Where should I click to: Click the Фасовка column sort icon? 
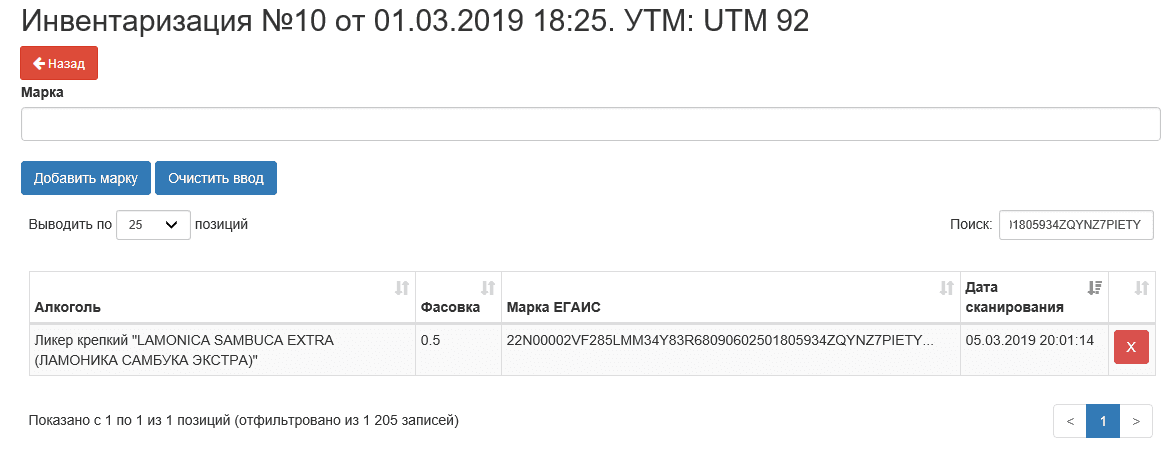pyautogui.click(x=489, y=288)
